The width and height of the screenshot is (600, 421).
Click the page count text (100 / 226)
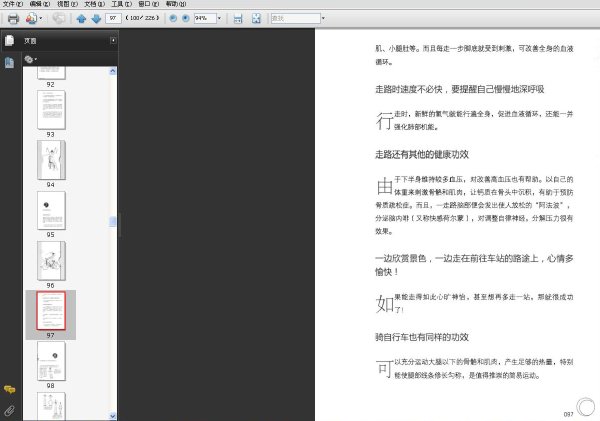[x=142, y=18]
